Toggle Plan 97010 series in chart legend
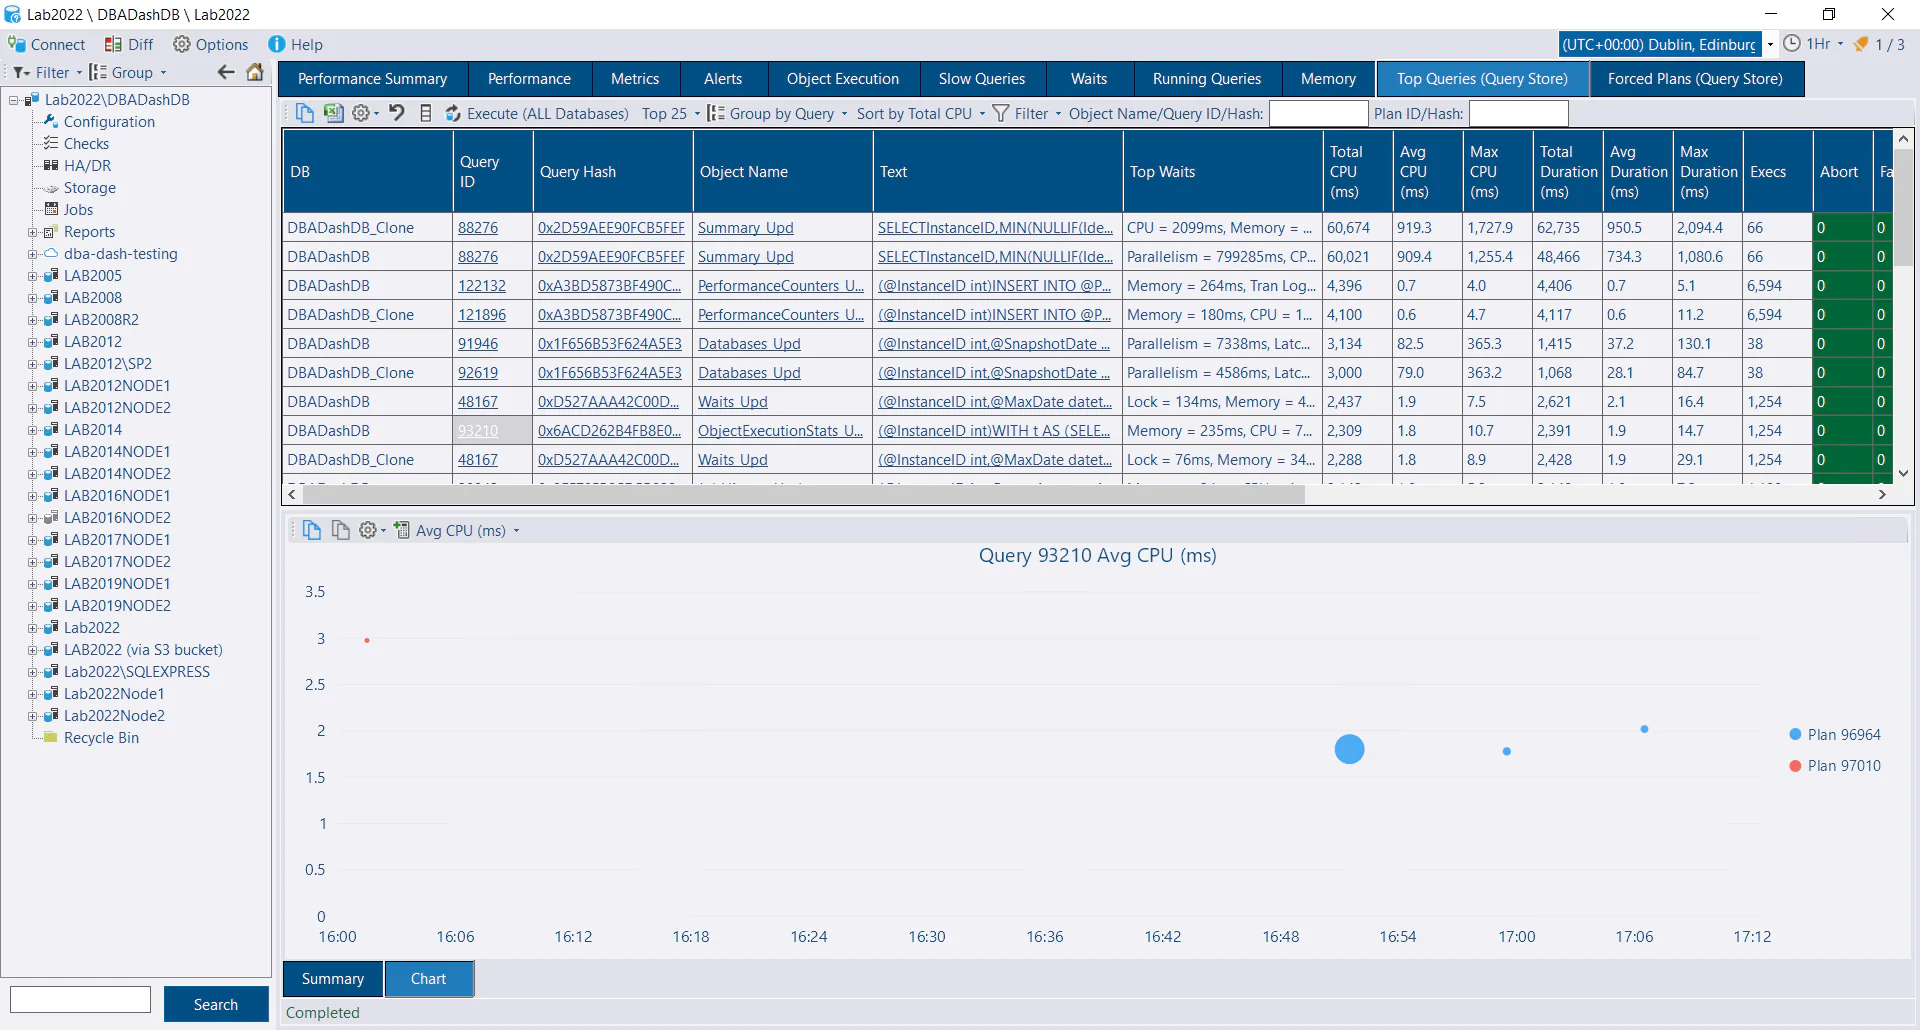The width and height of the screenshot is (1920, 1030). (1834, 766)
